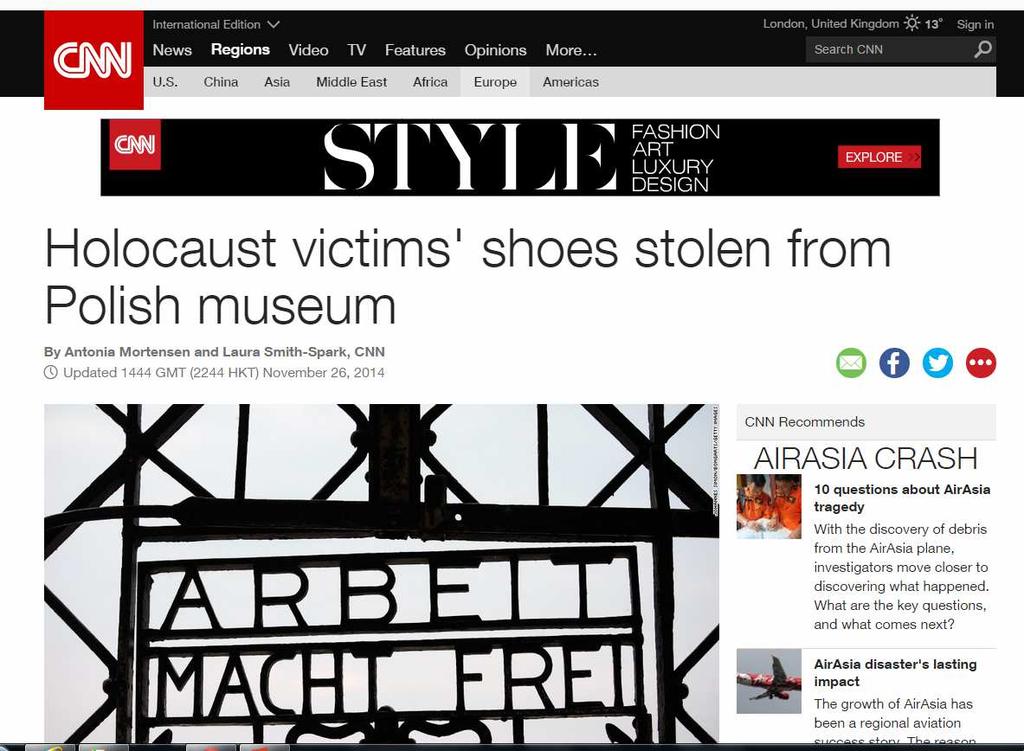Click the Search CNN input field
The height and width of the screenshot is (751, 1024).
[888, 50]
